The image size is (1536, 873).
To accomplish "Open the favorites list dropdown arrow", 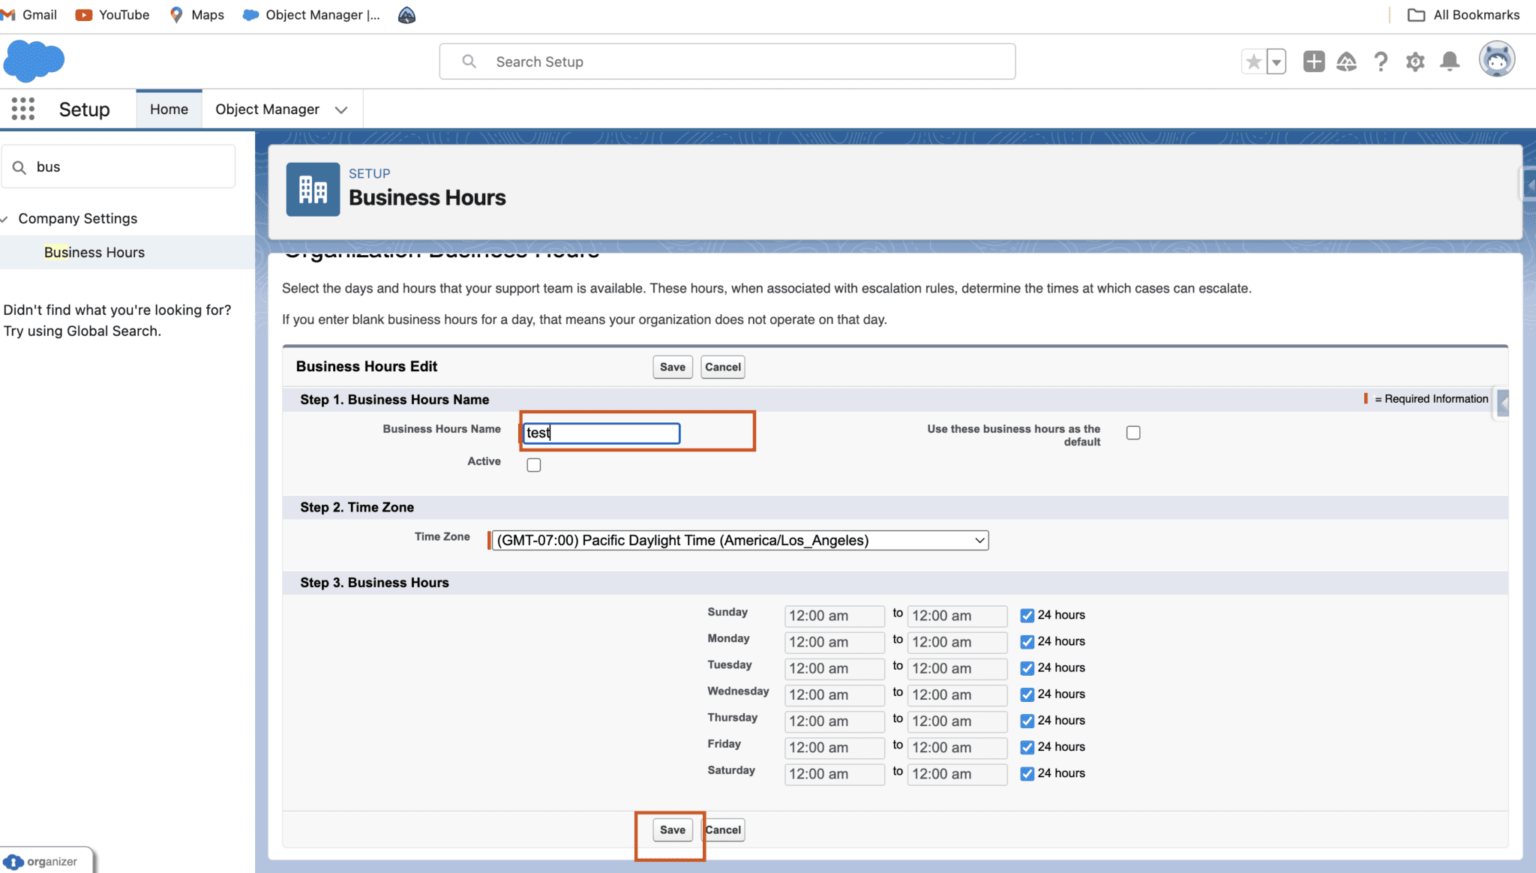I will (x=1276, y=62).
